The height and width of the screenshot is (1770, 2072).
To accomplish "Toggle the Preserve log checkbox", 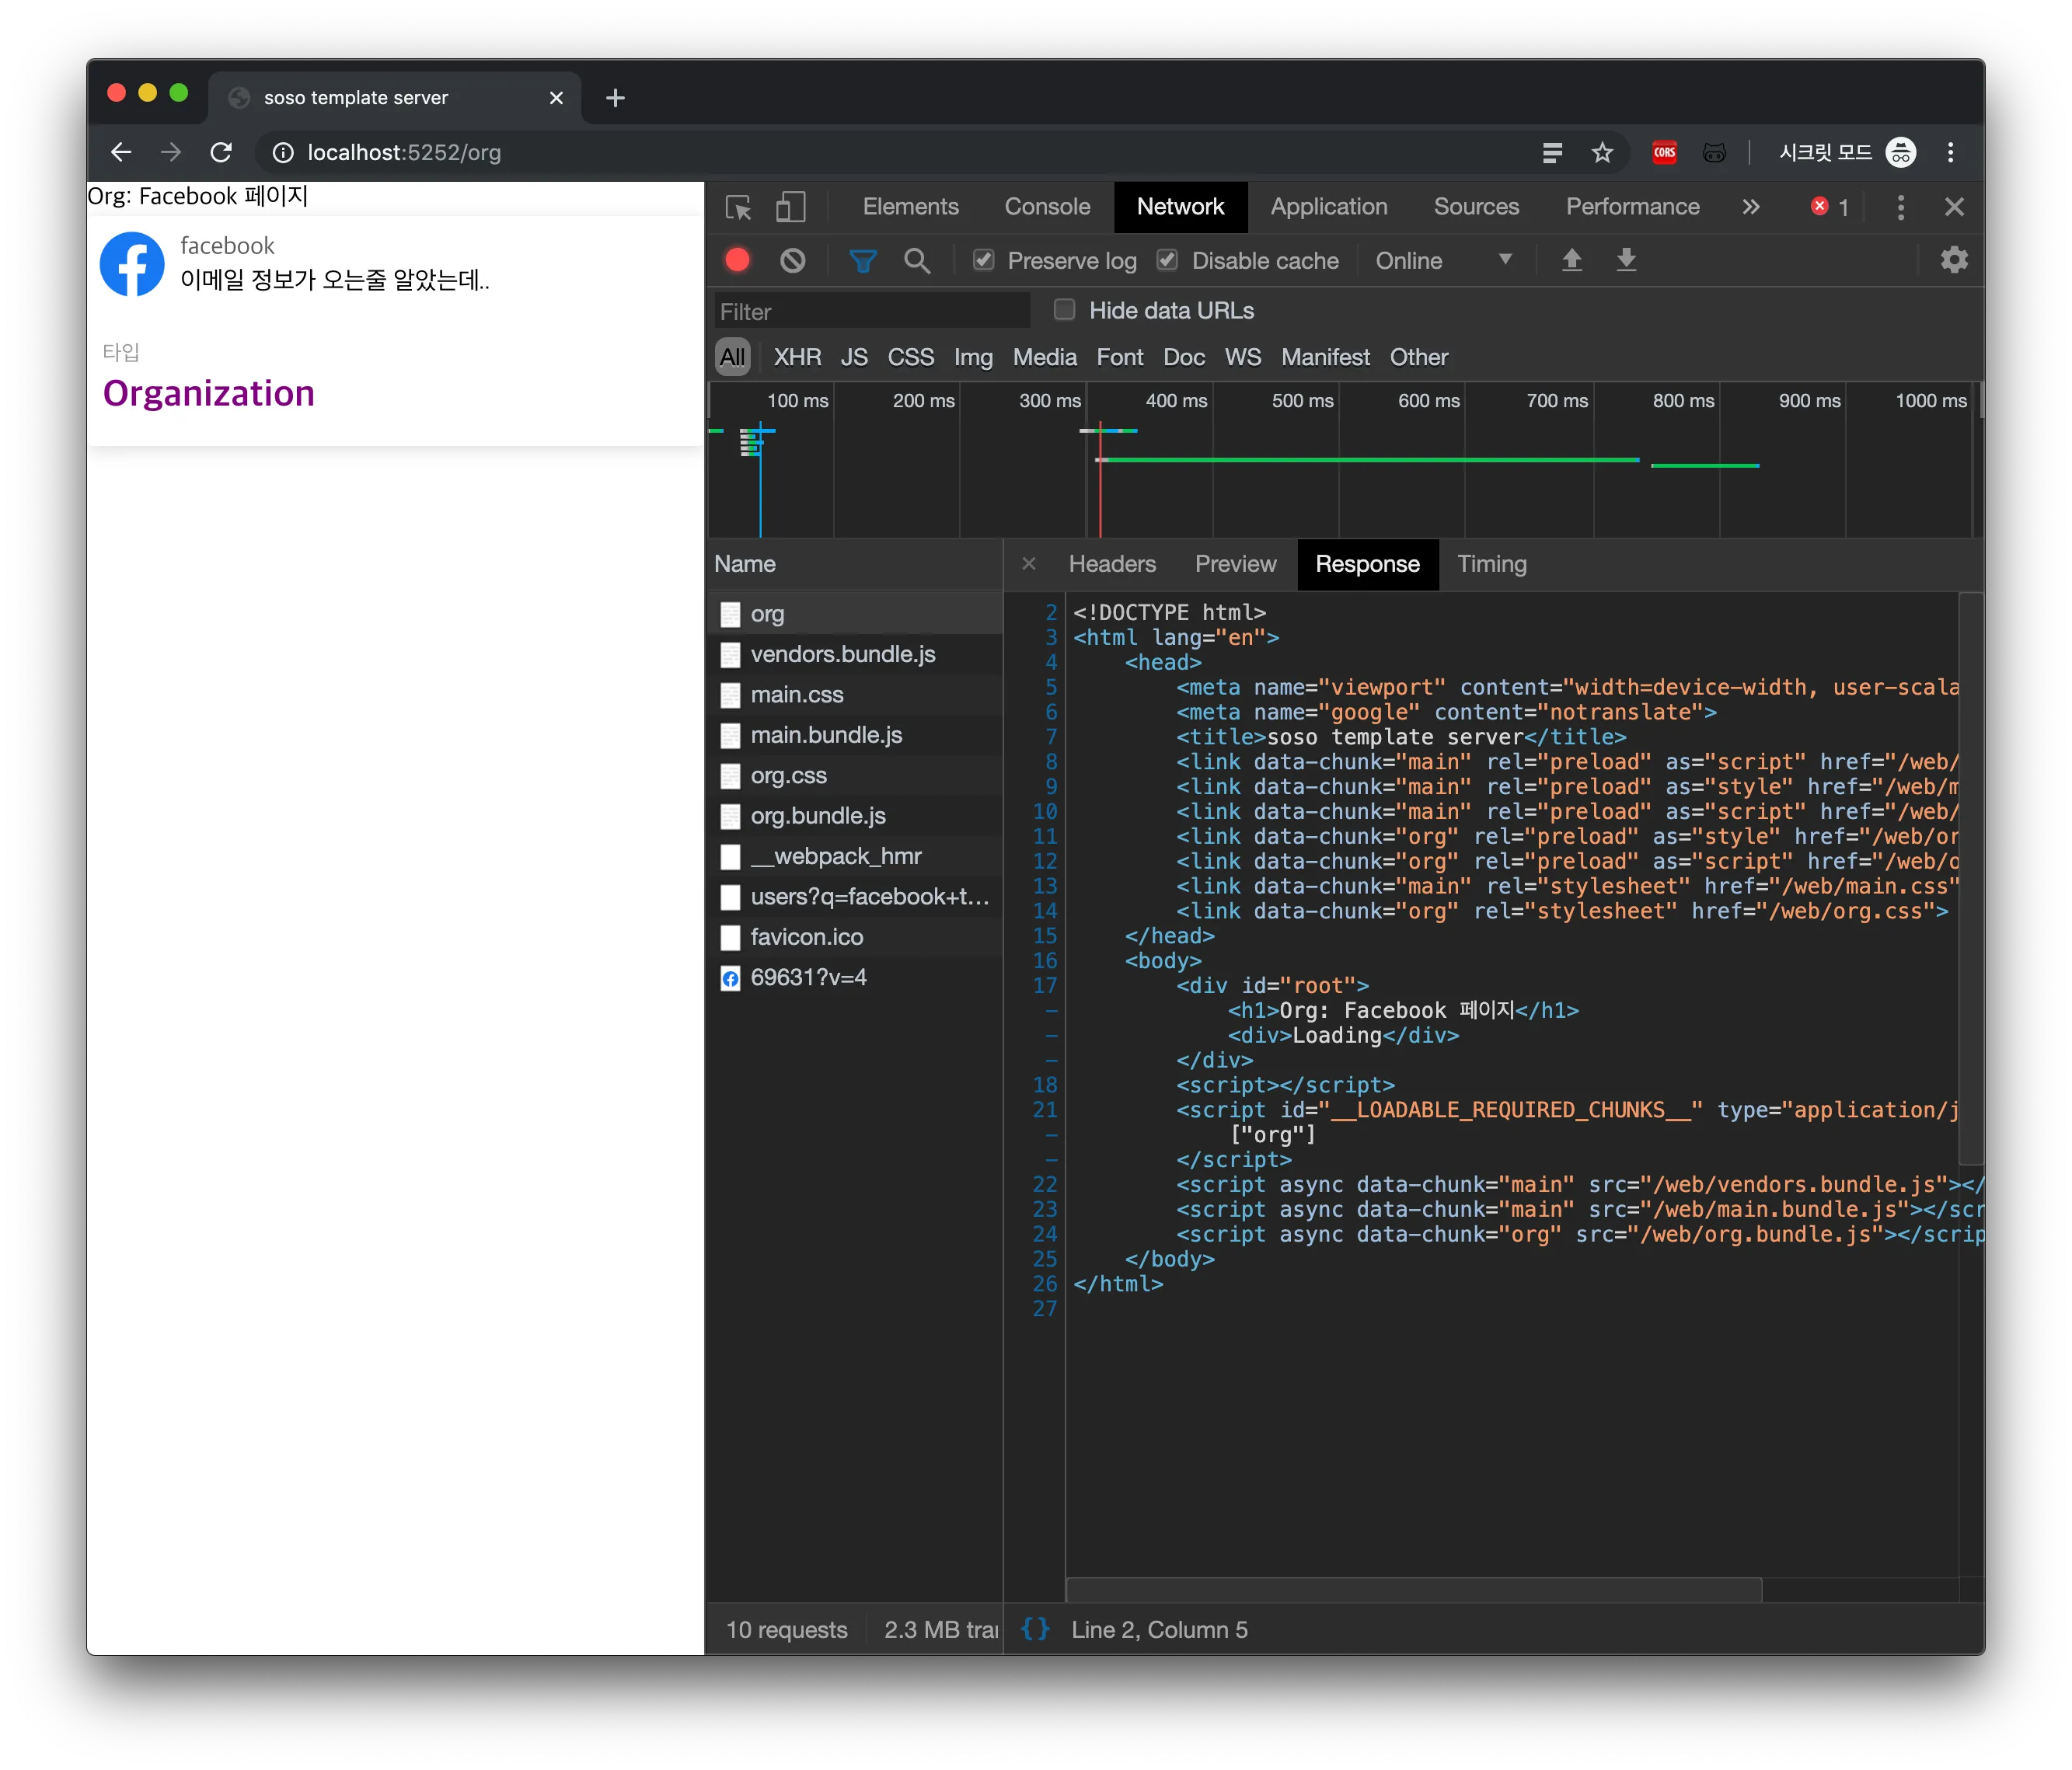I will pyautogui.click(x=984, y=260).
